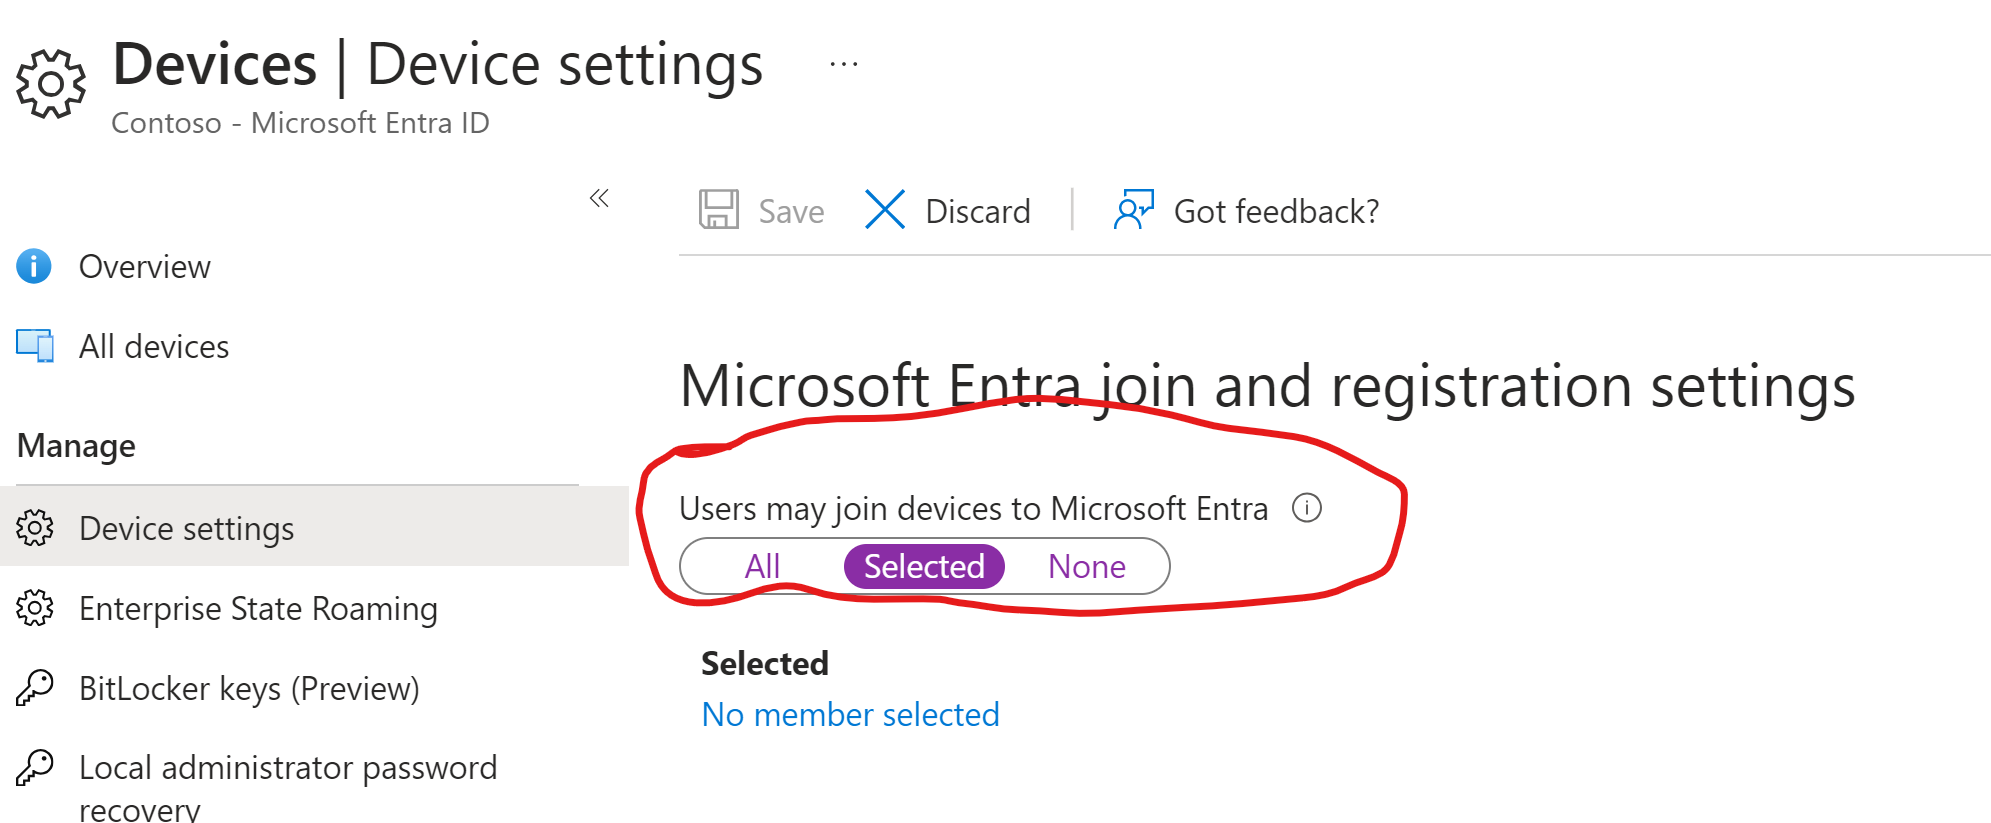This screenshot has height=823, width=1991.
Task: Click the Save disk icon in toolbar
Action: (x=718, y=210)
